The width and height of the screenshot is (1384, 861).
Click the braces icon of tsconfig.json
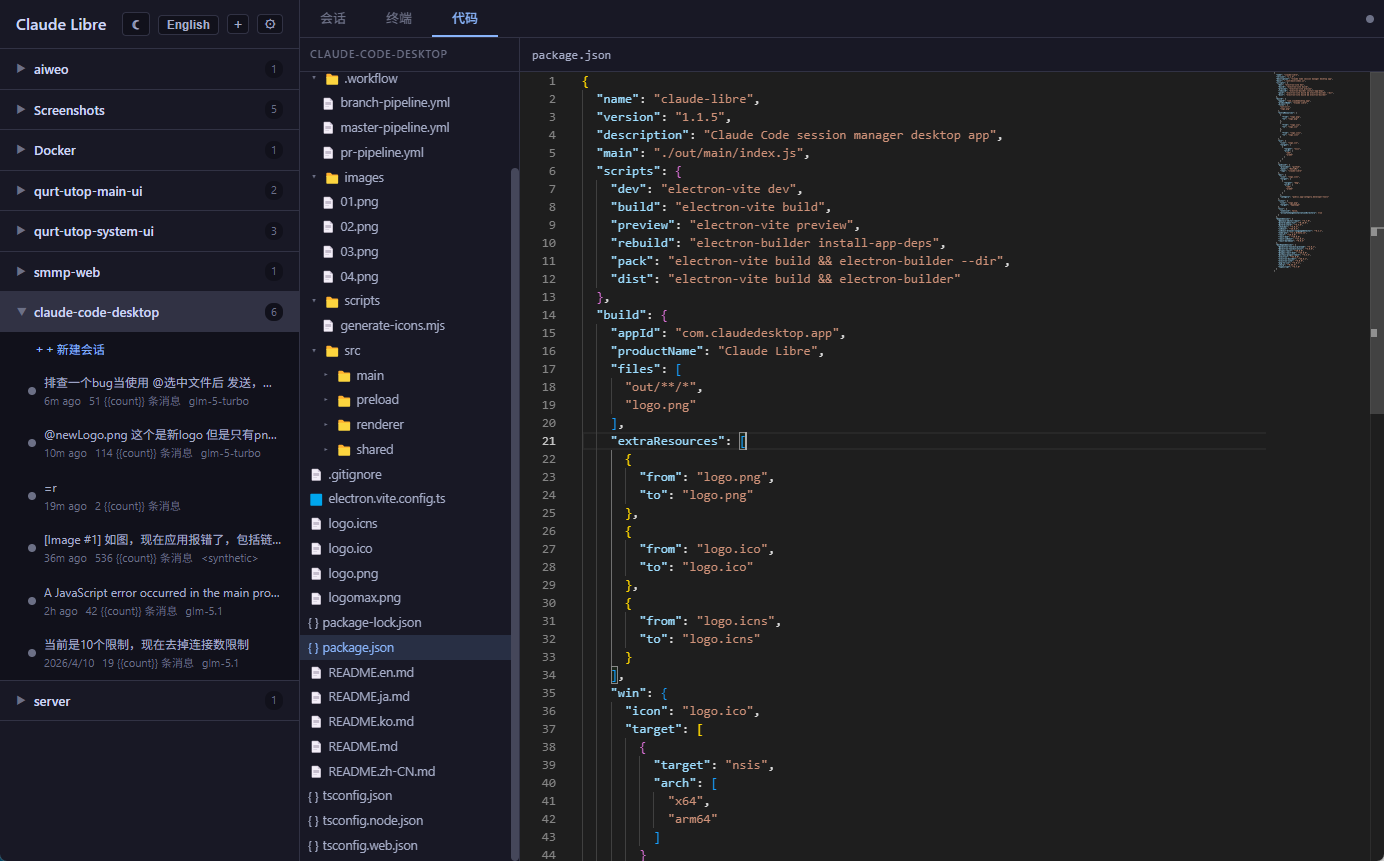click(313, 796)
